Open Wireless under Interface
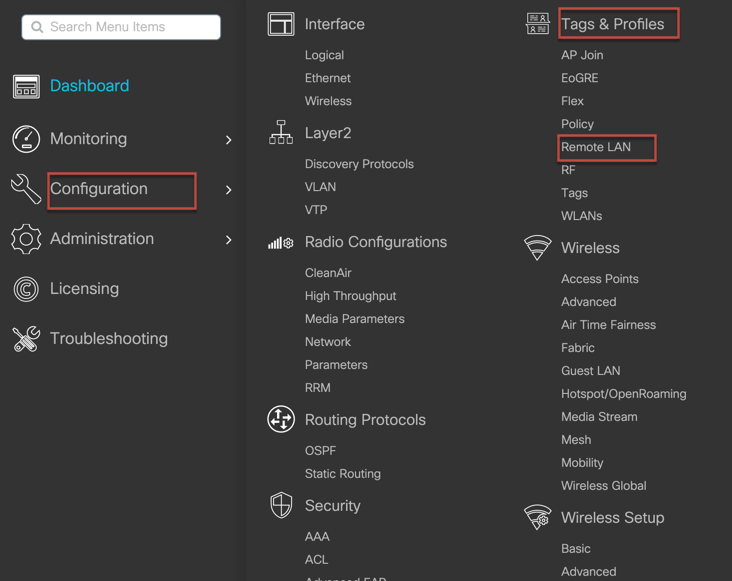The width and height of the screenshot is (732, 581). (x=328, y=101)
